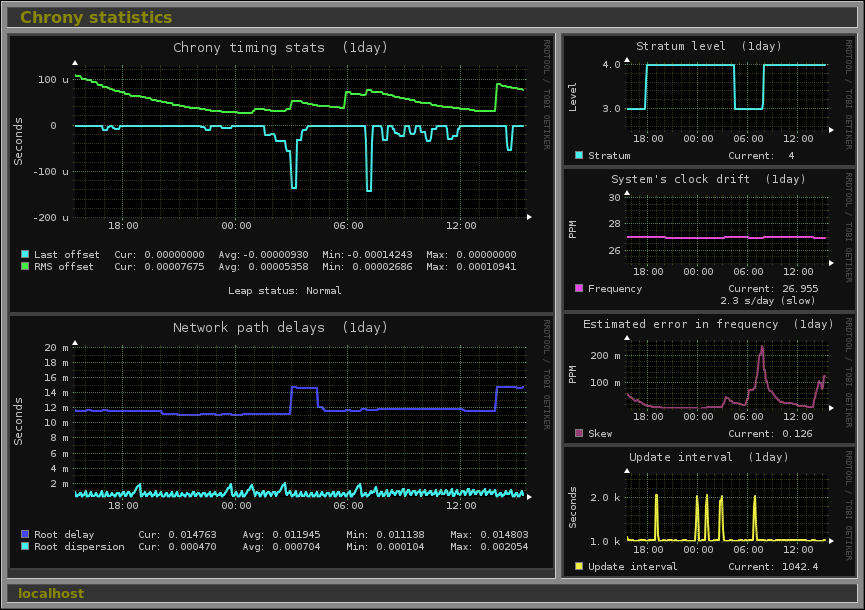Viewport: 865px width, 610px height.
Task: Select the Root dispersion legend swatch
Action: click(25, 547)
